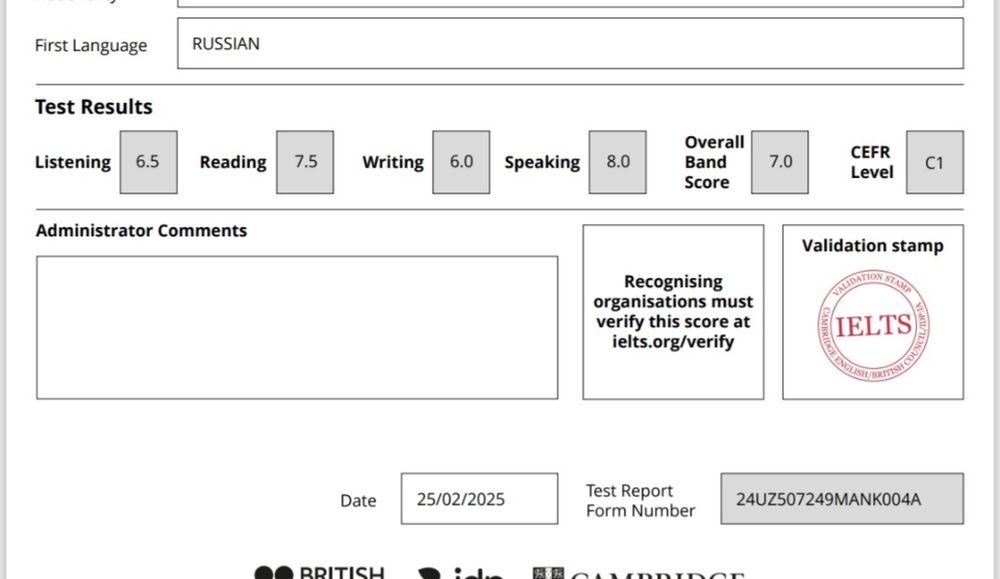Select the Writing score box showing 6.0
Viewport: 1000px width, 579px height.
461,162
